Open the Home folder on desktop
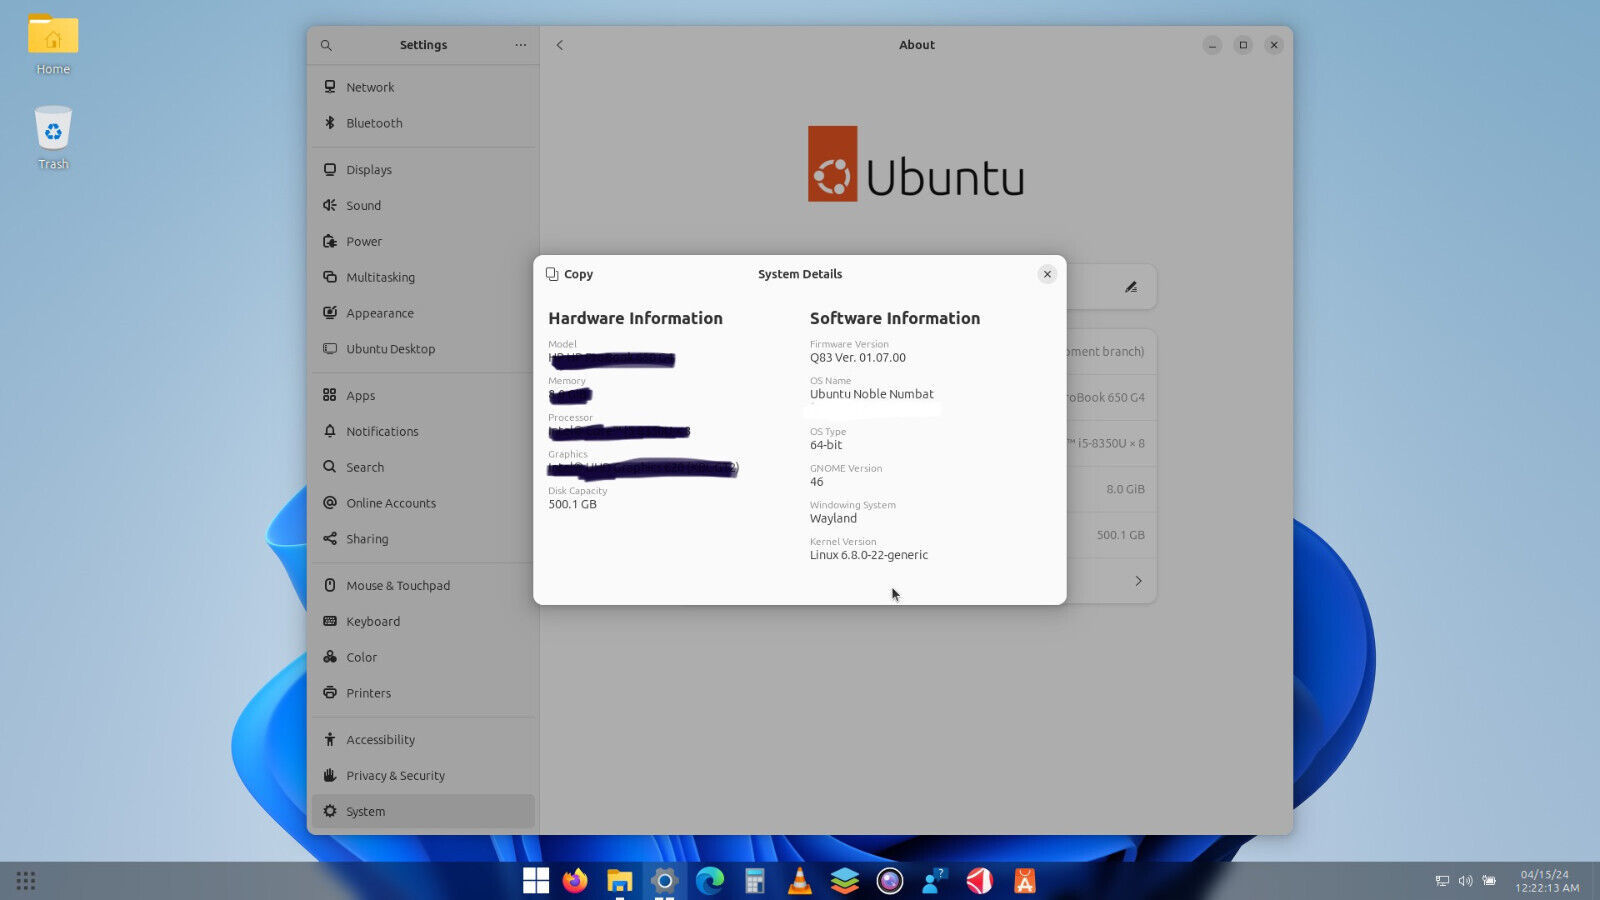 coord(53,45)
